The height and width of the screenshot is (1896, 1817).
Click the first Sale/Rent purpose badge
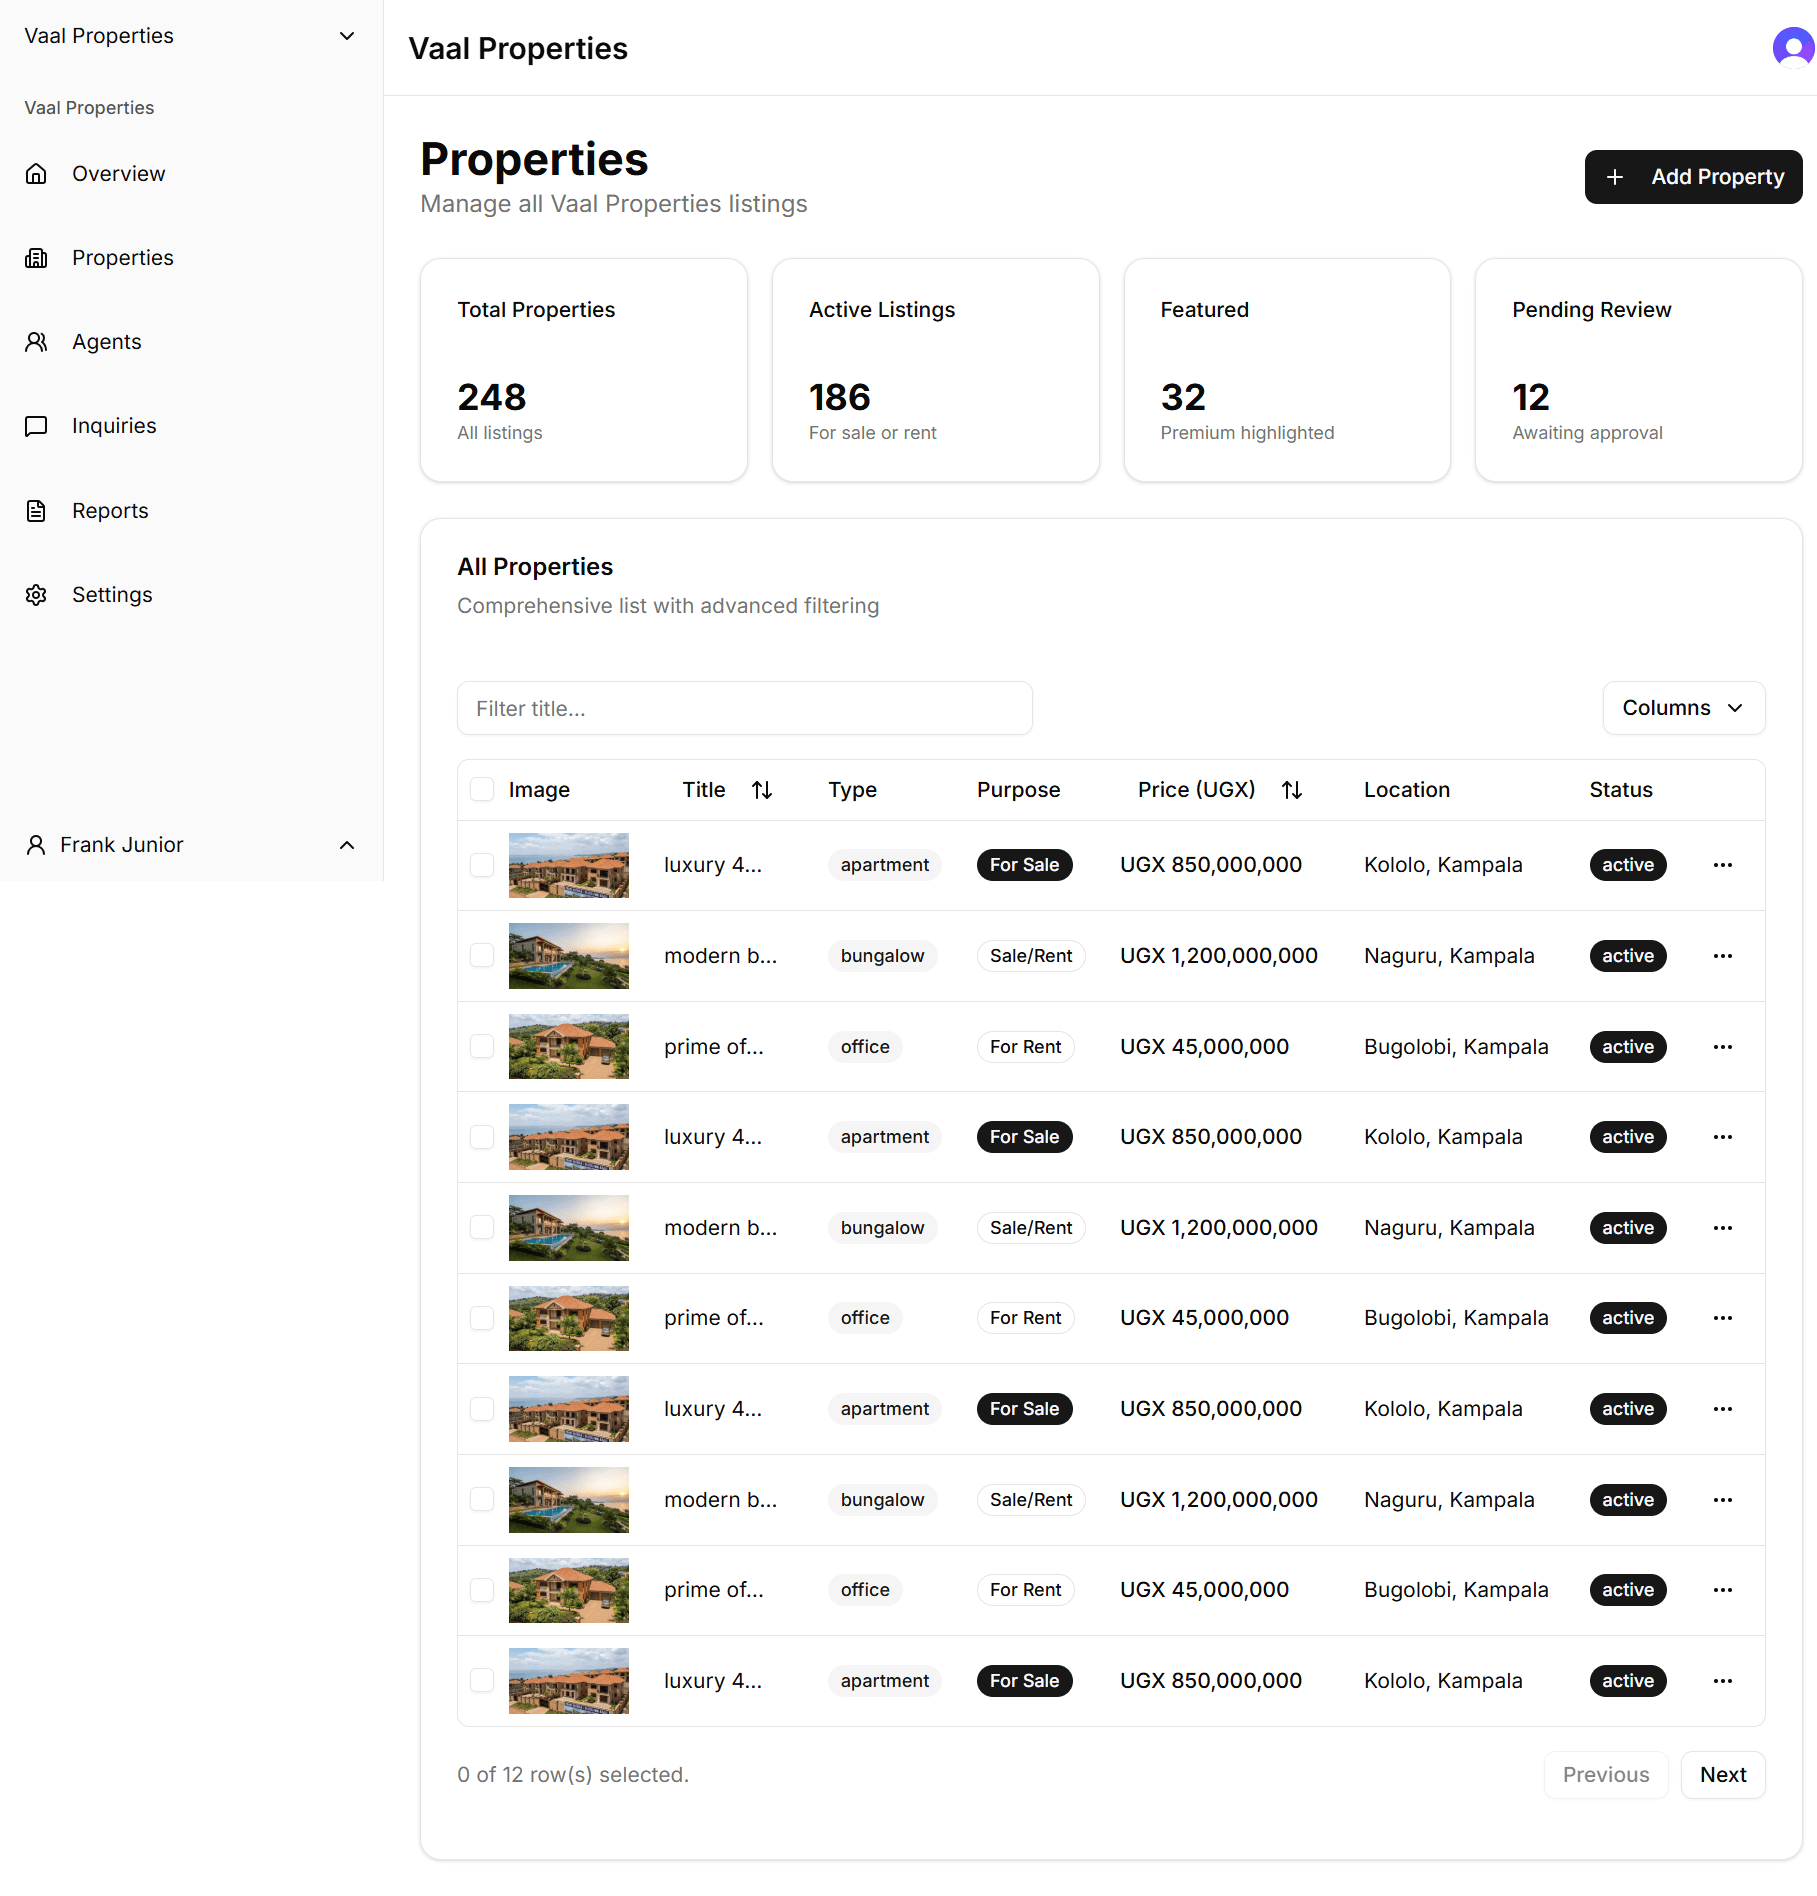(1031, 956)
